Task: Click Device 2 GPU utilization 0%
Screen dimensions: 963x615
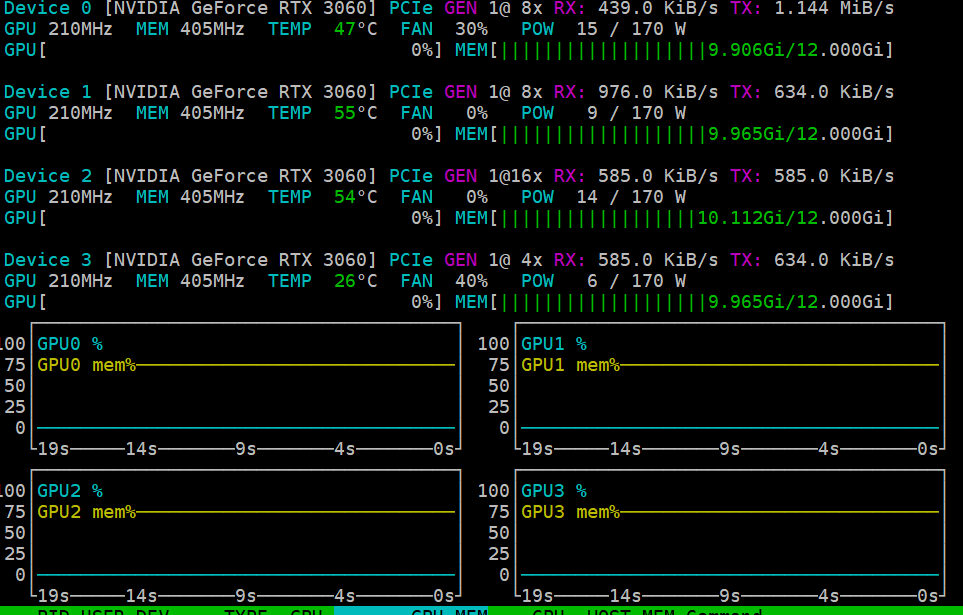Action: [422, 218]
